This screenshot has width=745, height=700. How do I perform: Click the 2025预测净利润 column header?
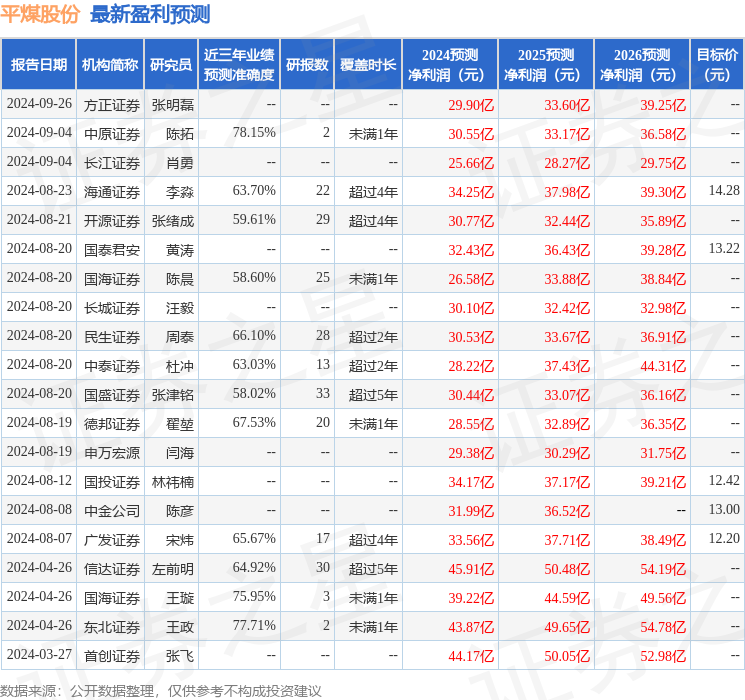tap(546, 65)
